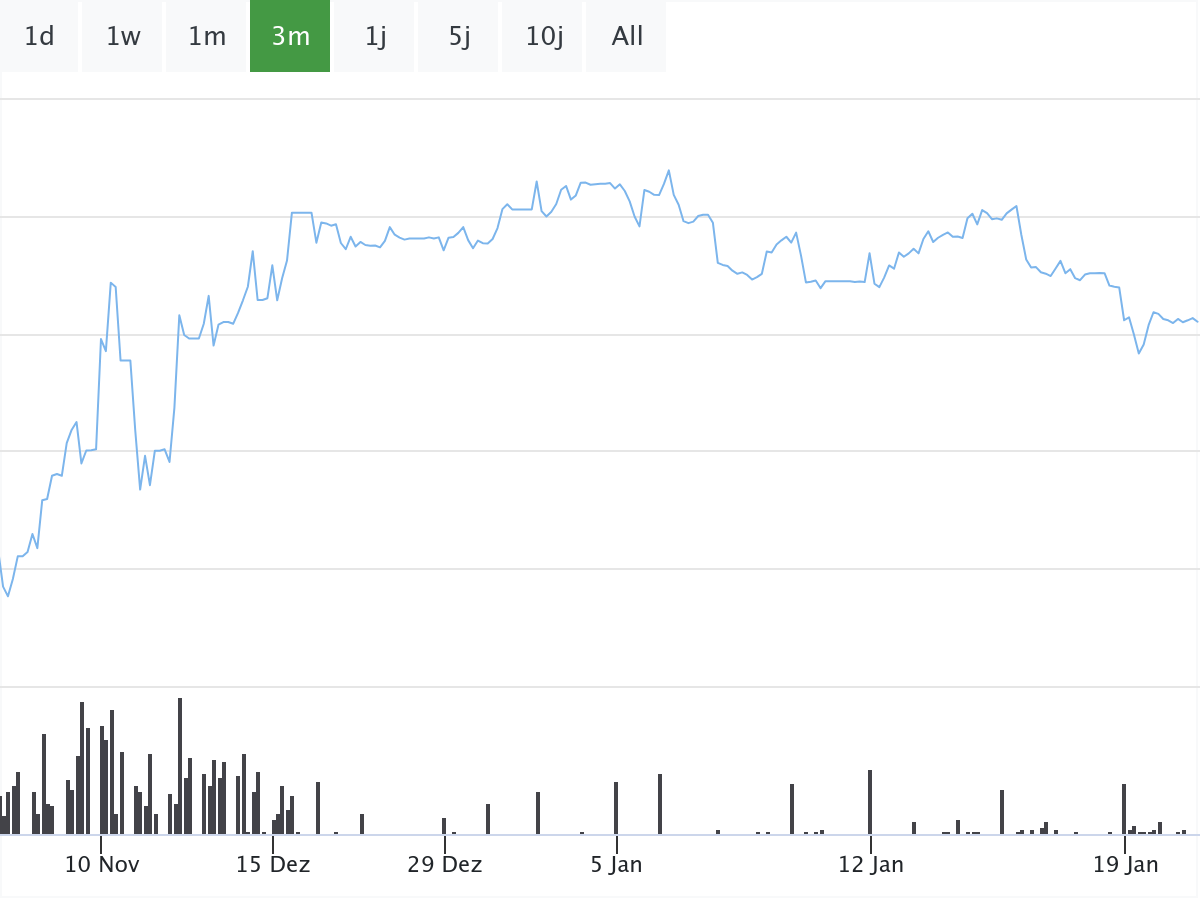Select the 1d time range tab
Screen dimensions: 1200x900
(x=39, y=37)
